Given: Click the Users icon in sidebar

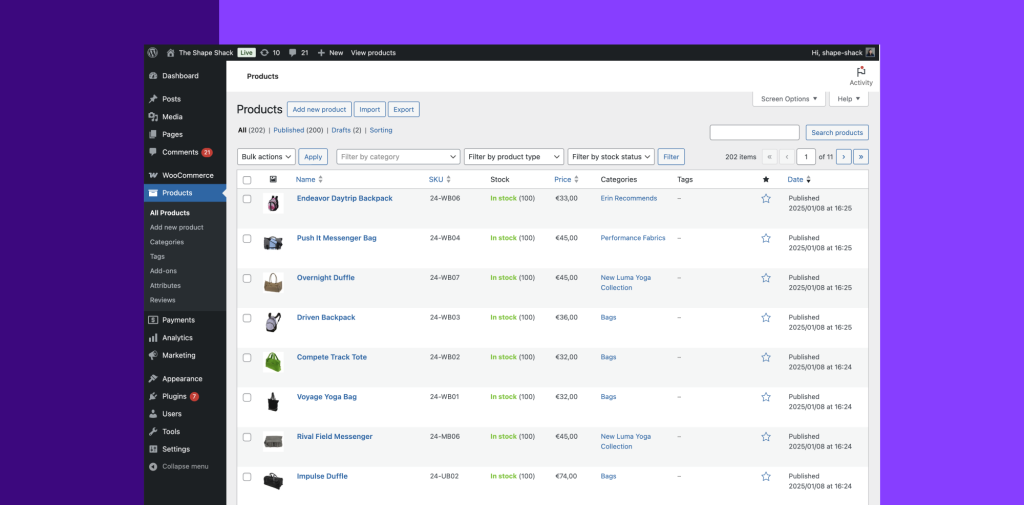Looking at the screenshot, I should (153, 414).
